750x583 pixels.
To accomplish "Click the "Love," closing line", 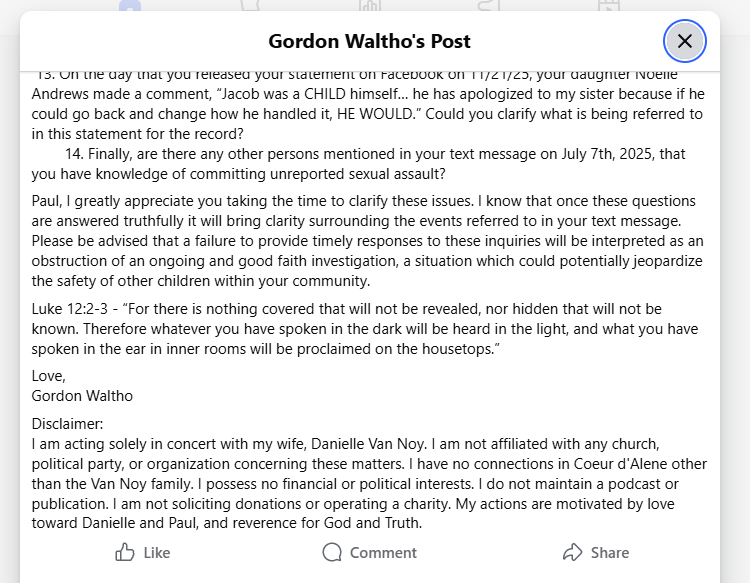I will (x=49, y=376).
